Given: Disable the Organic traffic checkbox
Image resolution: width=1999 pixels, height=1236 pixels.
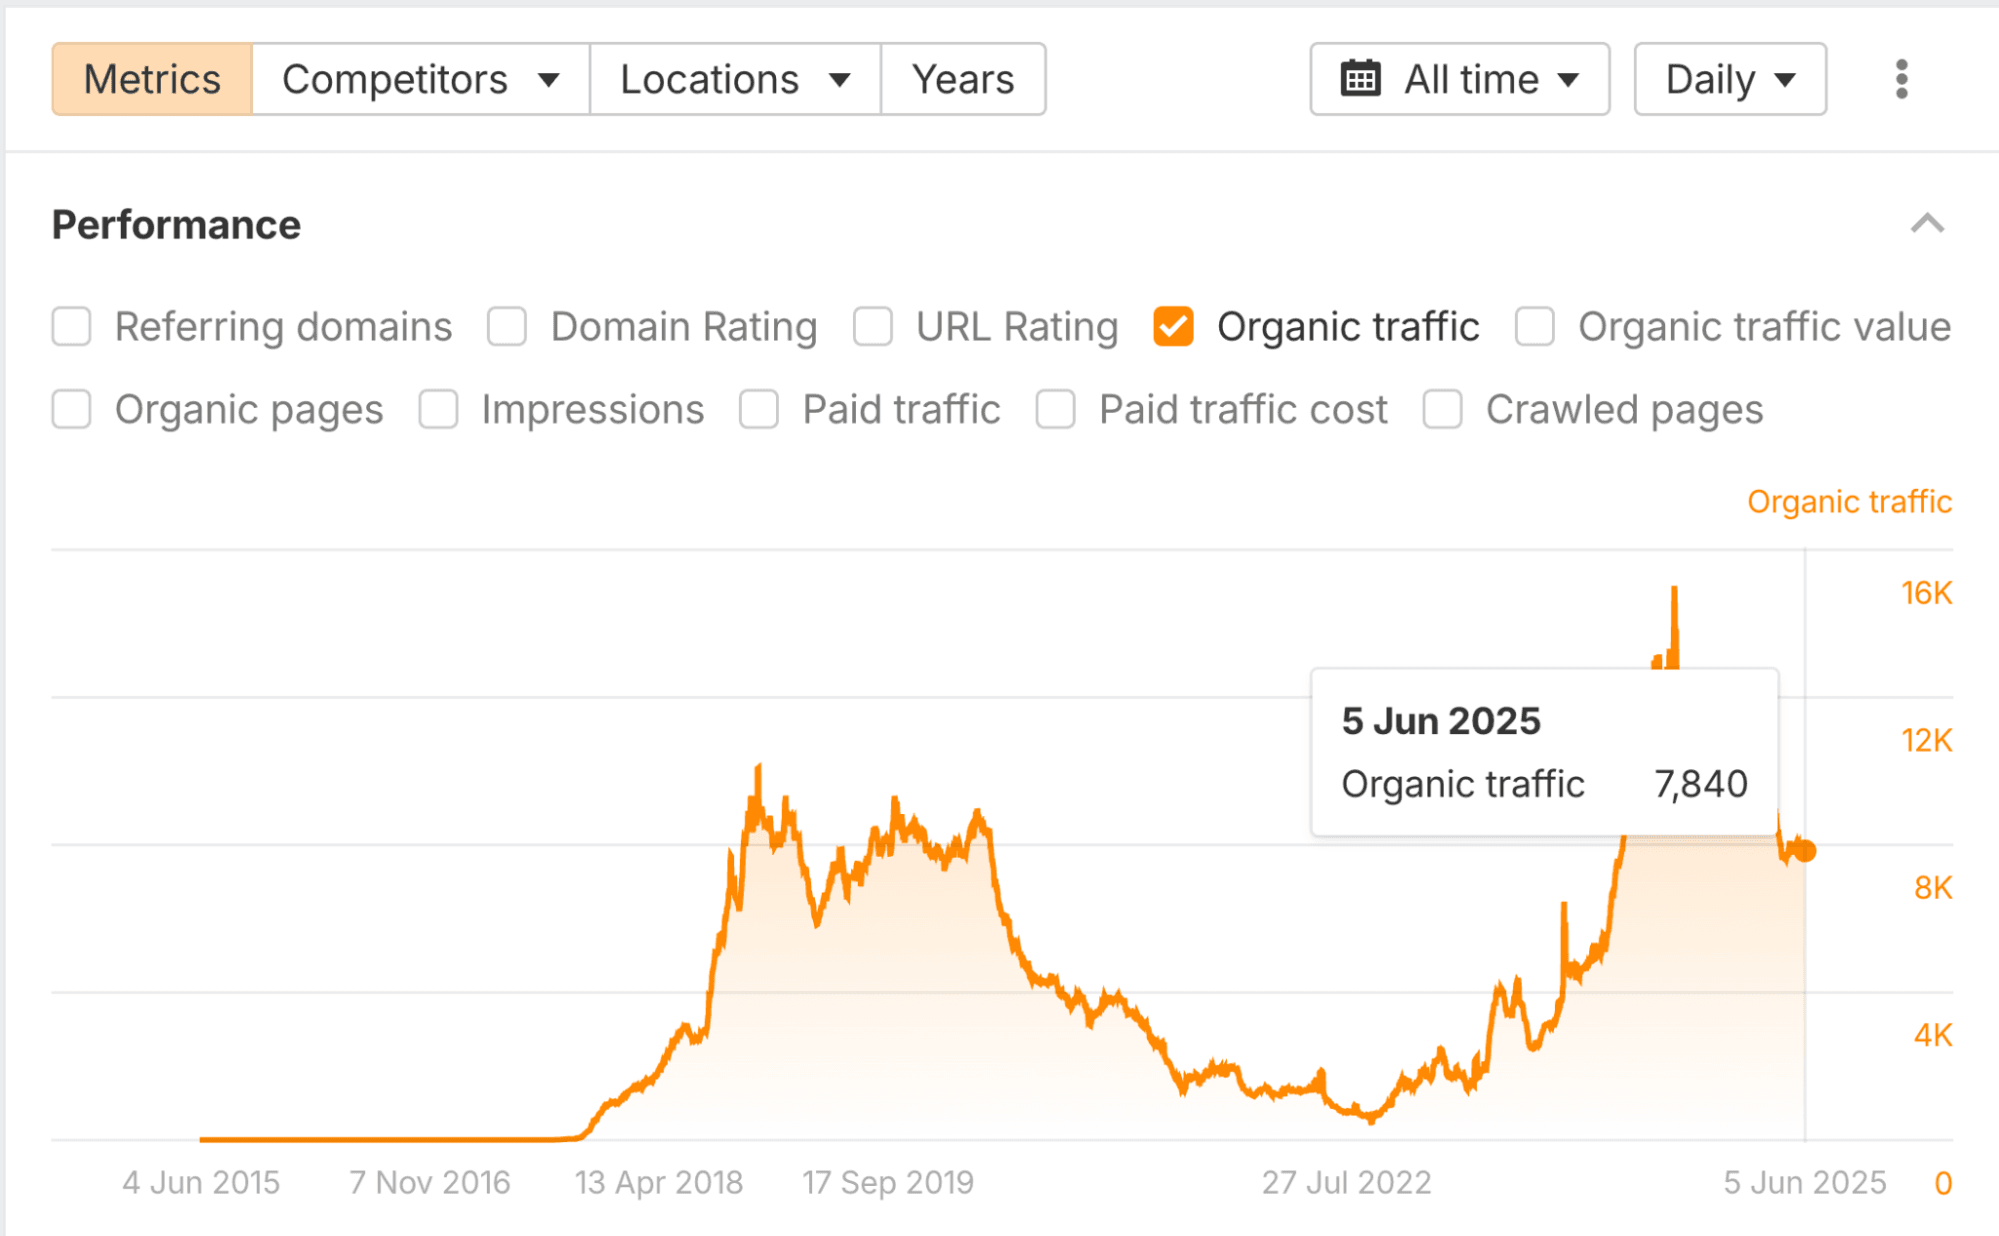Looking at the screenshot, I should pos(1172,326).
